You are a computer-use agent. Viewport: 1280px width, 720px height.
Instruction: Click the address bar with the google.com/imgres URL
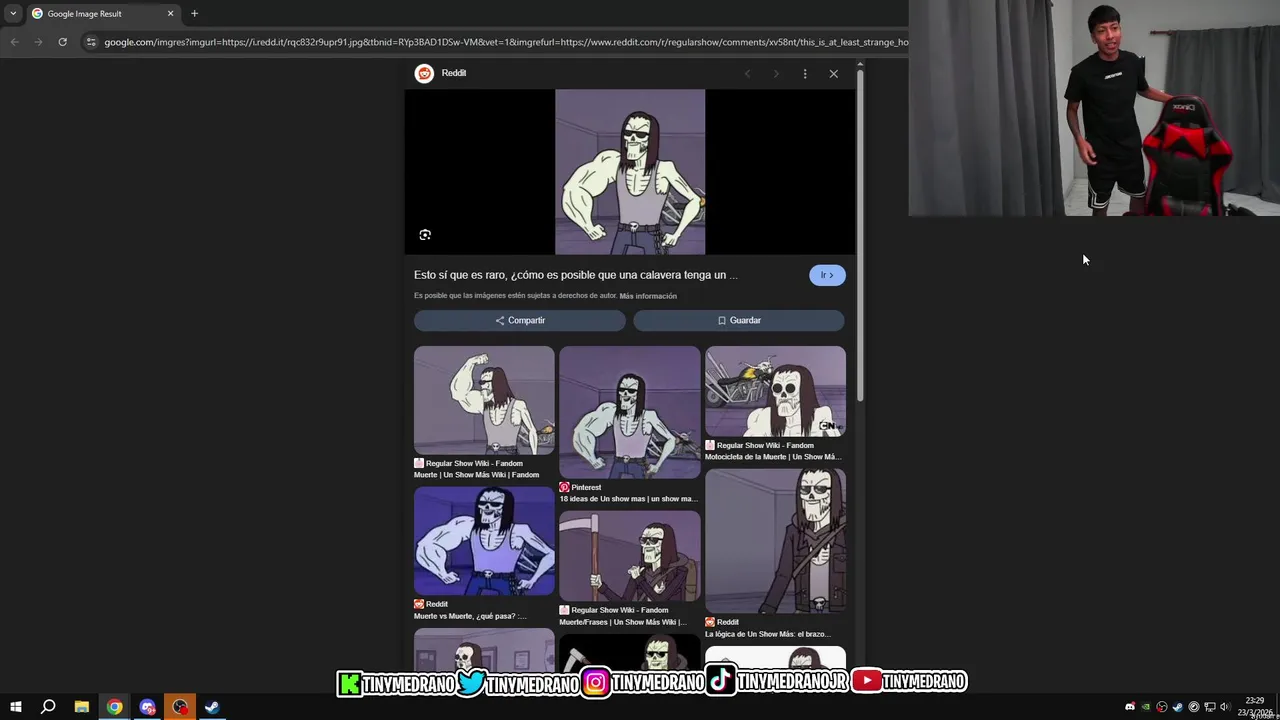505,42
